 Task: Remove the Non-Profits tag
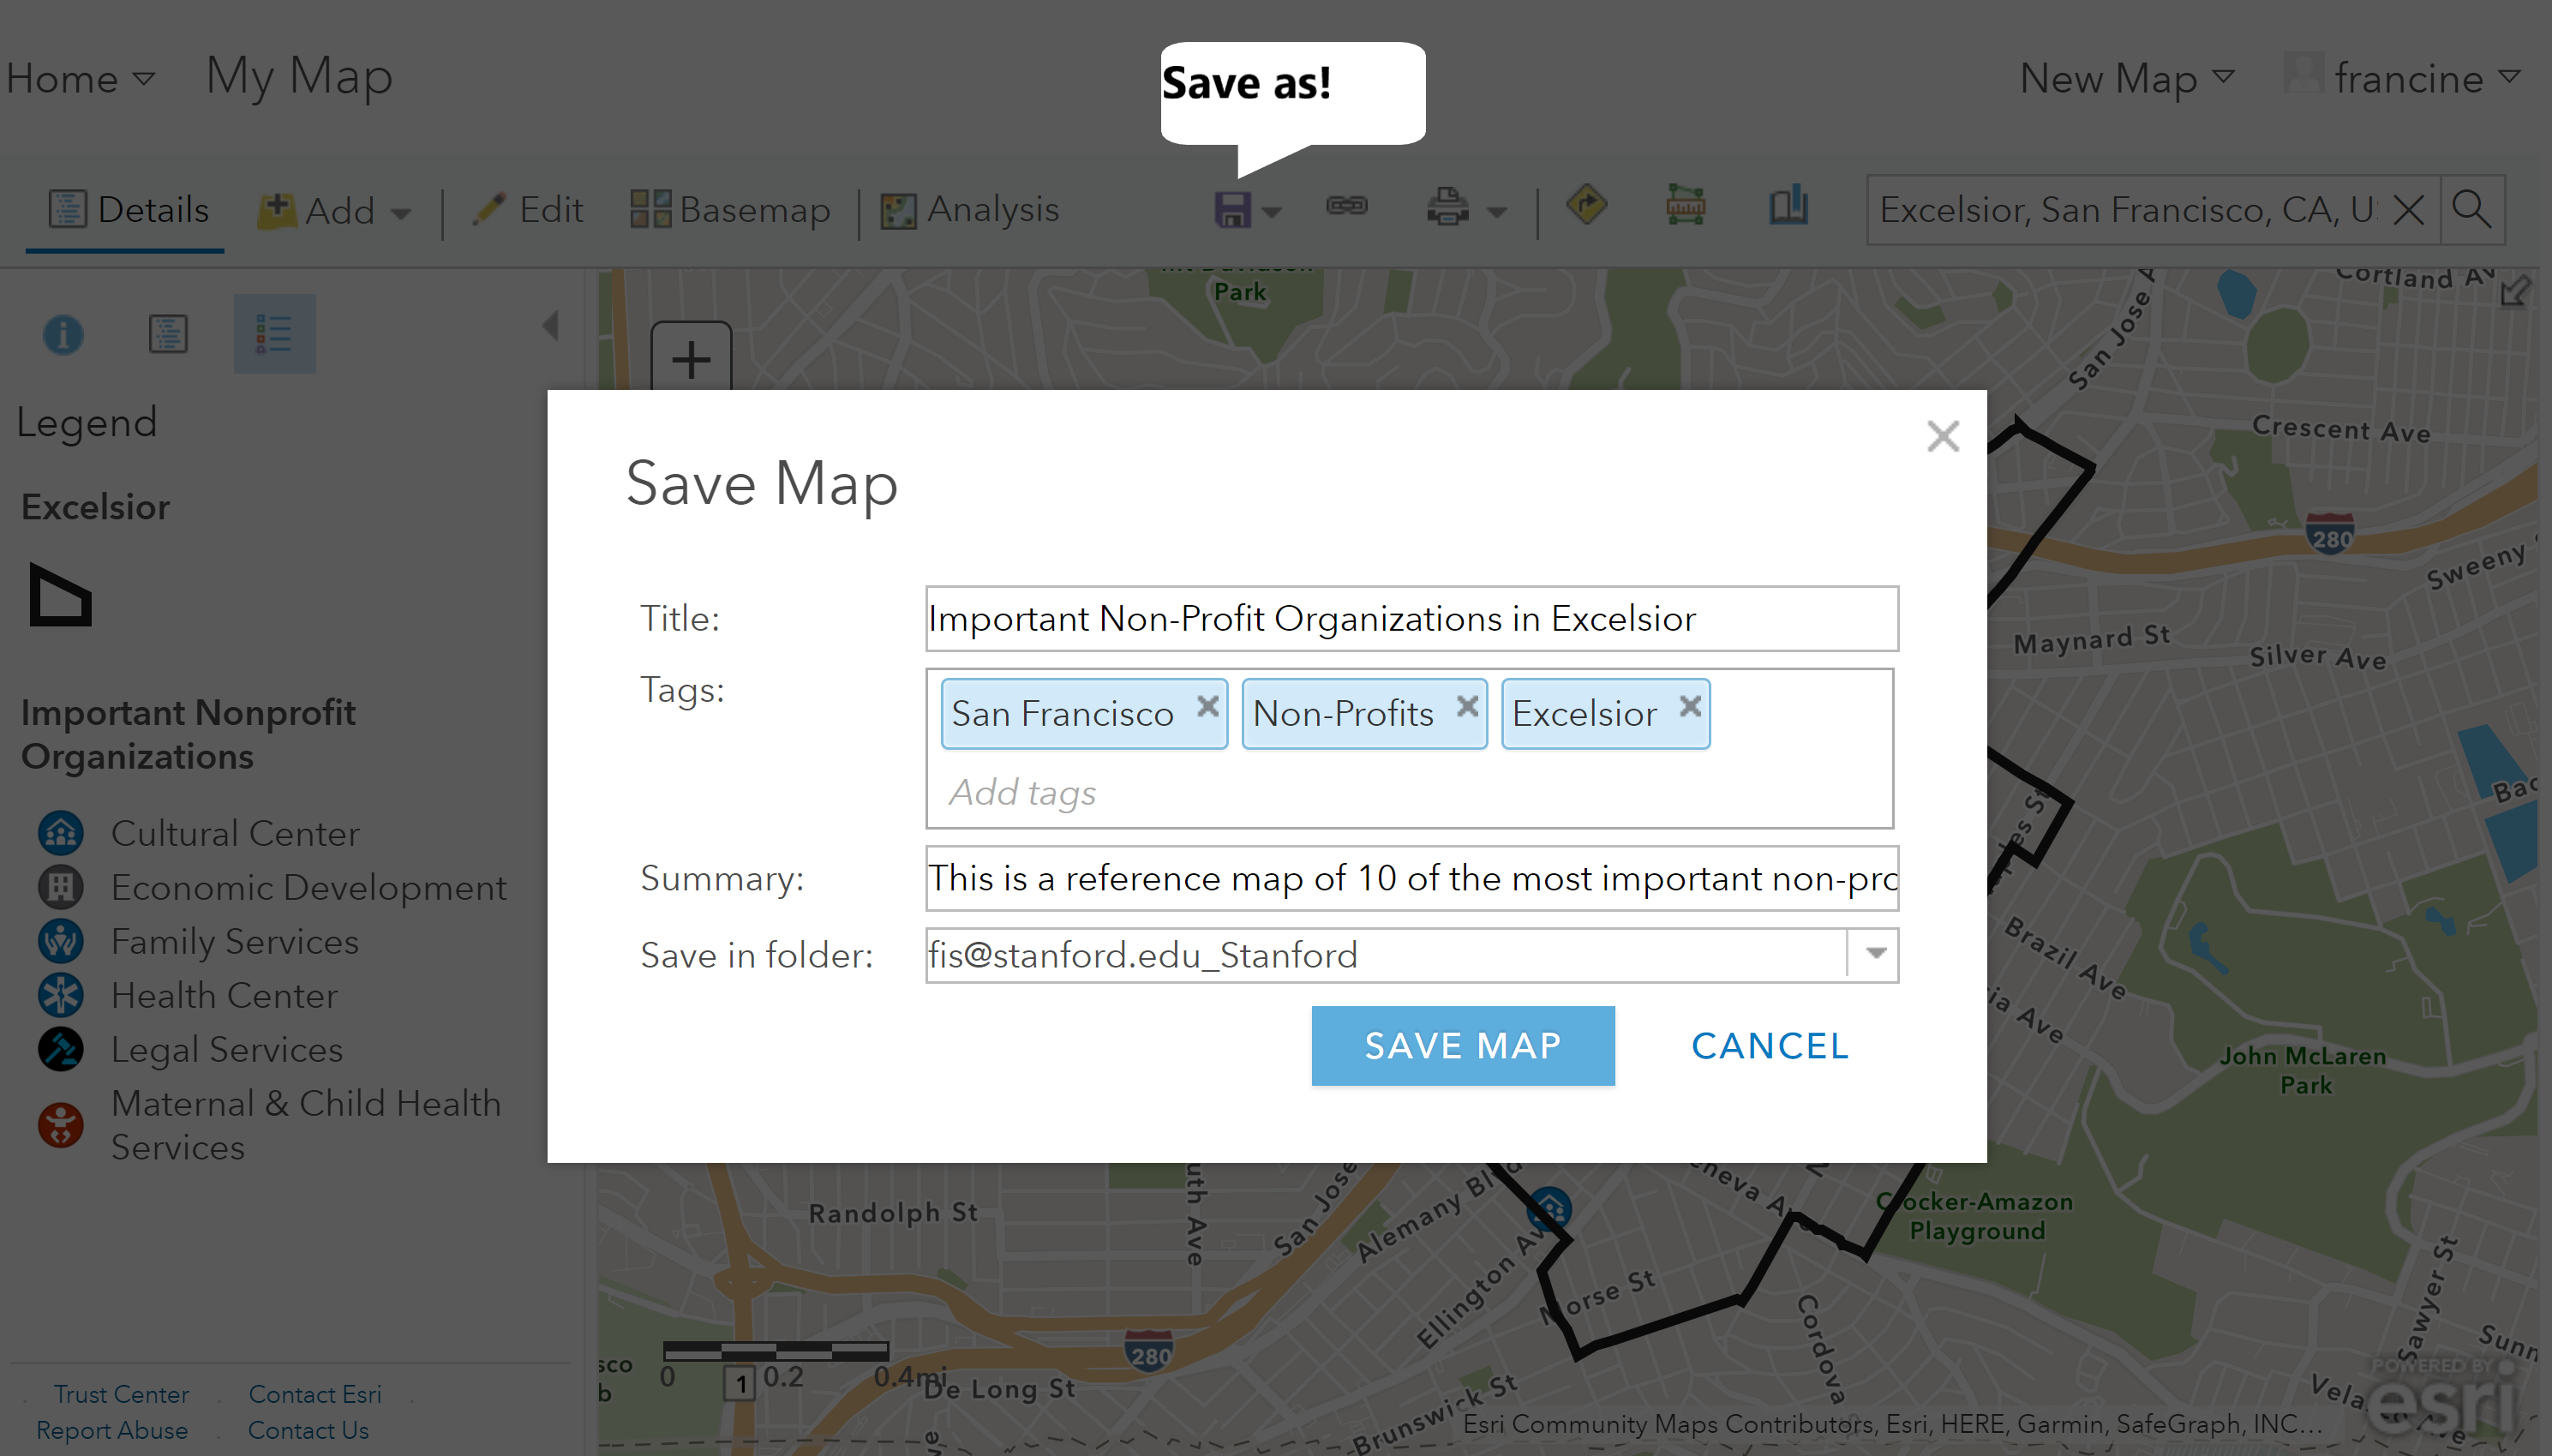pyautogui.click(x=1467, y=707)
